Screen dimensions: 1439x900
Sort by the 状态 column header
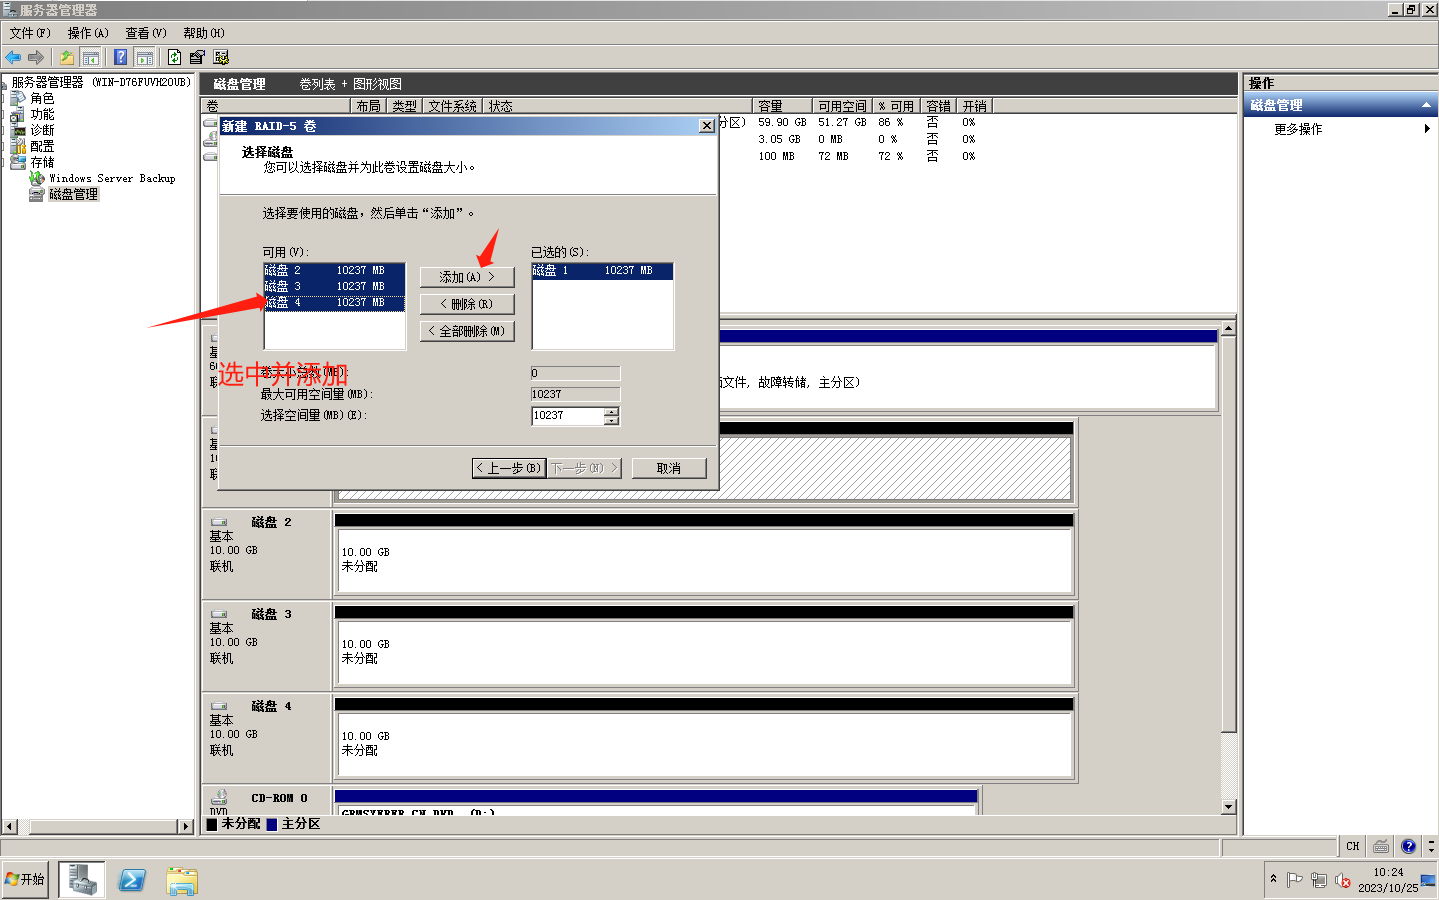click(x=618, y=106)
